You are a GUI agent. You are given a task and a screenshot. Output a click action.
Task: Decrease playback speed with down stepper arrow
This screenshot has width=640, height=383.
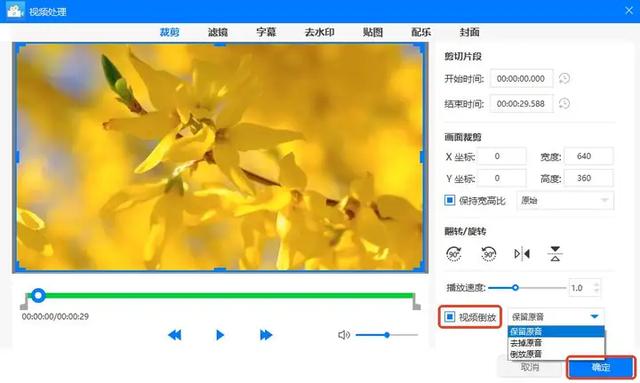597,291
